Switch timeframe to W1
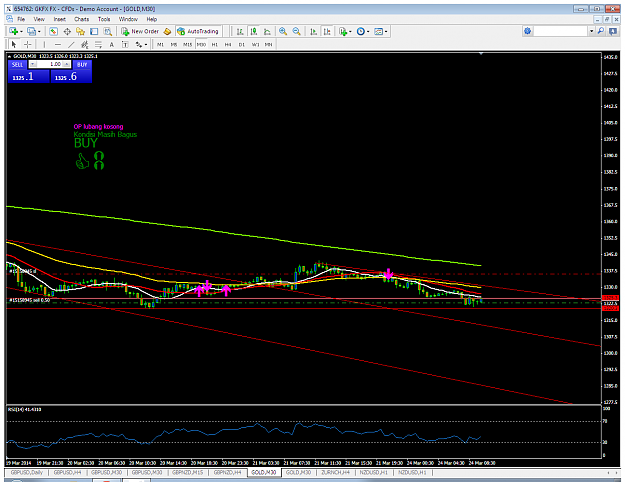 click(x=255, y=45)
